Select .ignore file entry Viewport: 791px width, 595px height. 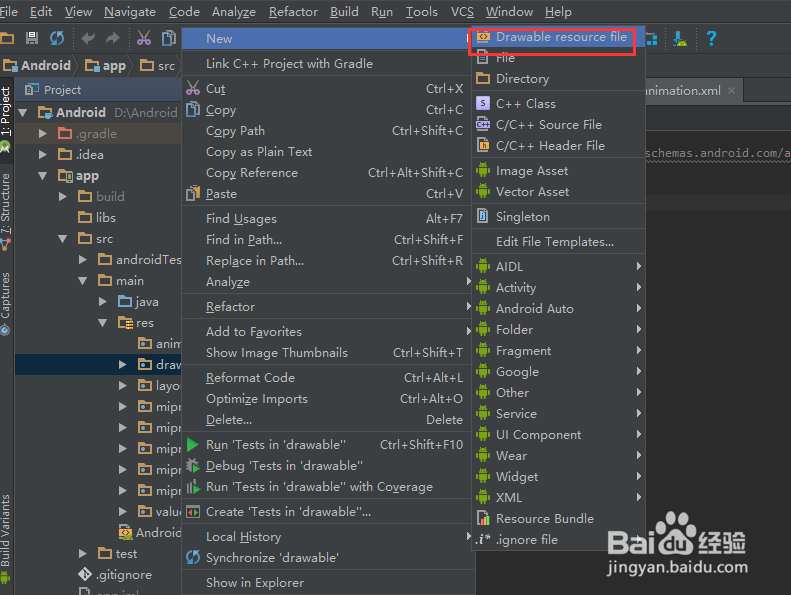coord(558,539)
